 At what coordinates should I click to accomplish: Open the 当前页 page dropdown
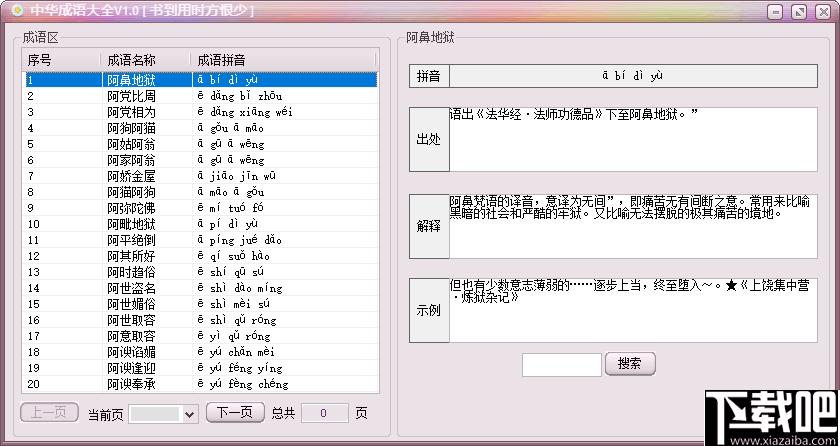pyautogui.click(x=164, y=413)
